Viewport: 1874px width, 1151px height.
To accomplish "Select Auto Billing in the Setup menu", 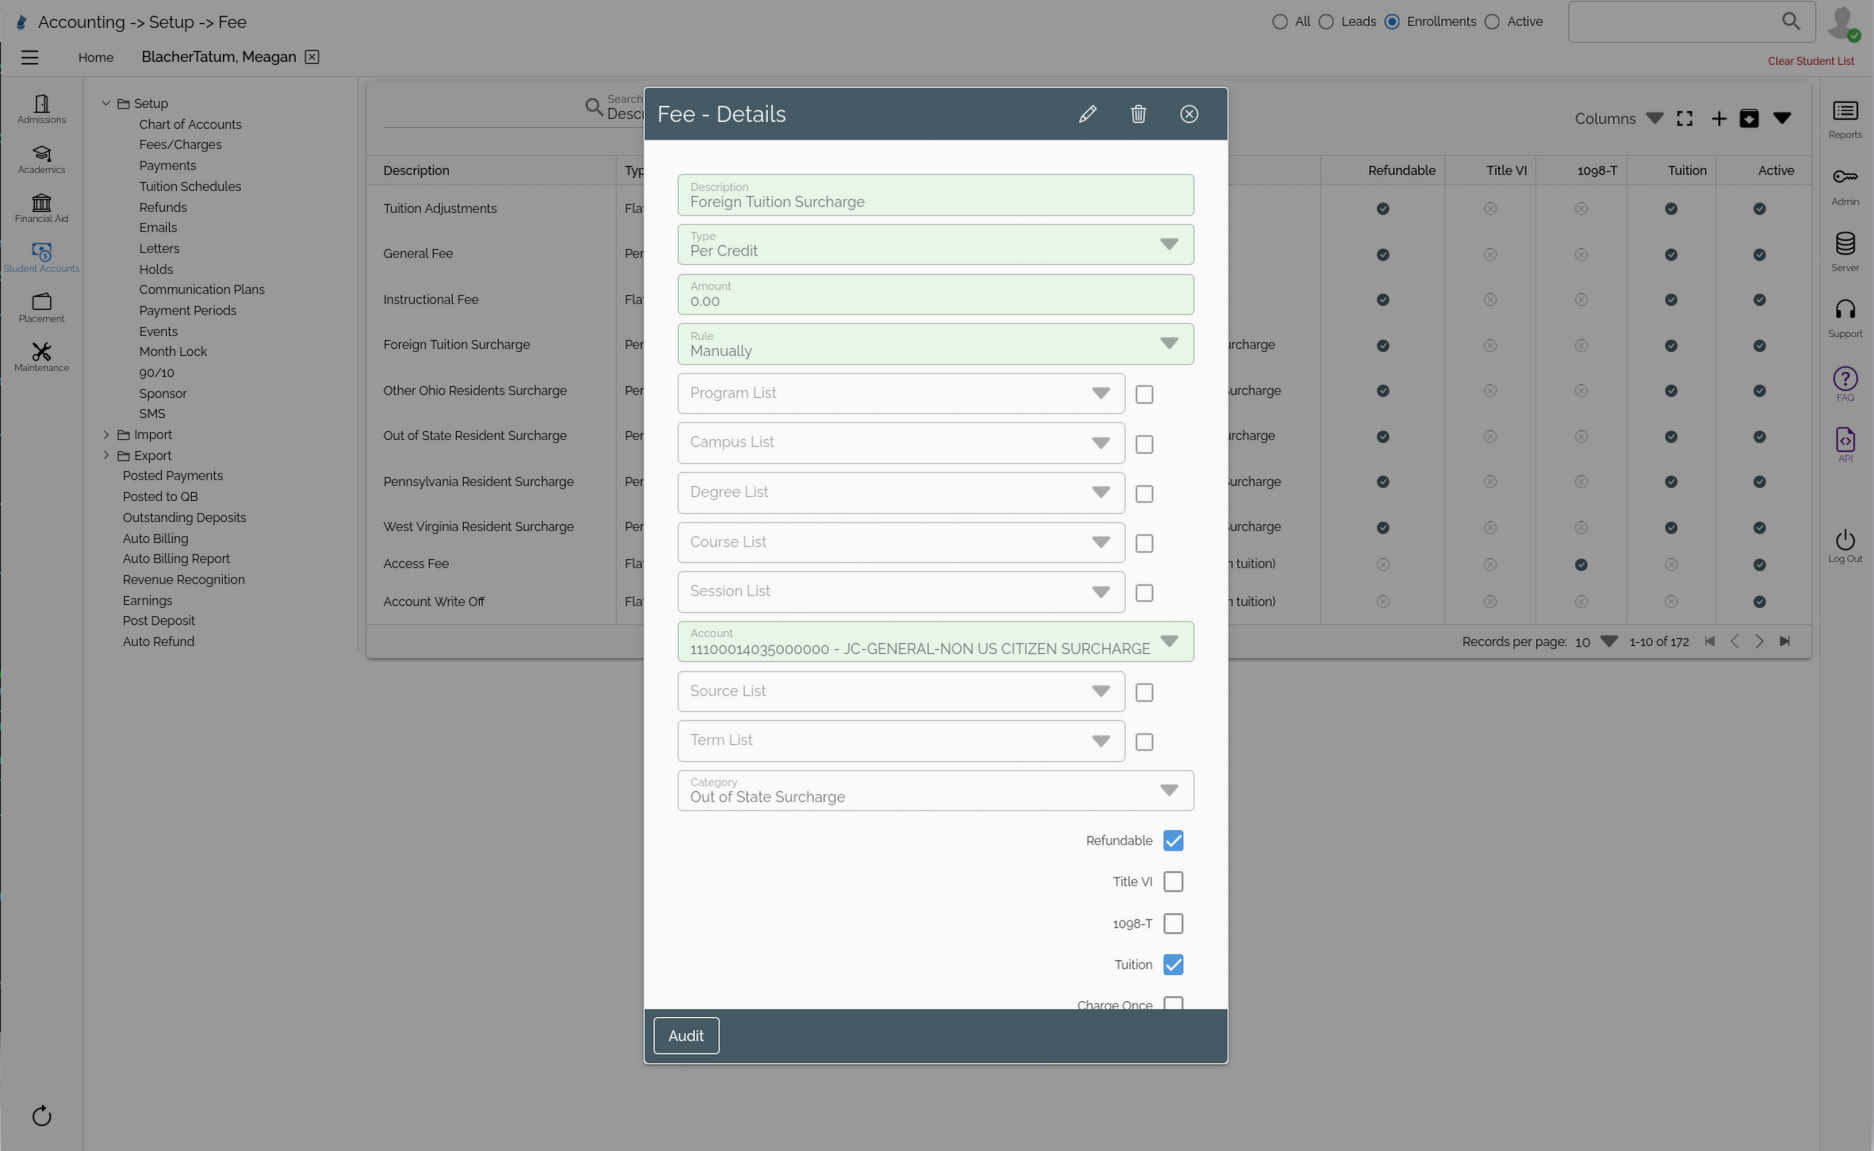I will coord(155,538).
